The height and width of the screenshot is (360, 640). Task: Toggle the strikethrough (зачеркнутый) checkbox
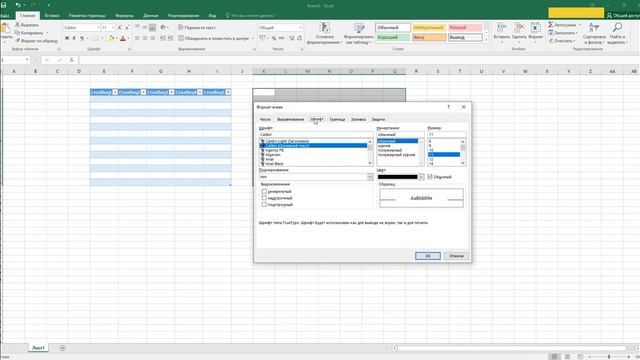(x=264, y=191)
